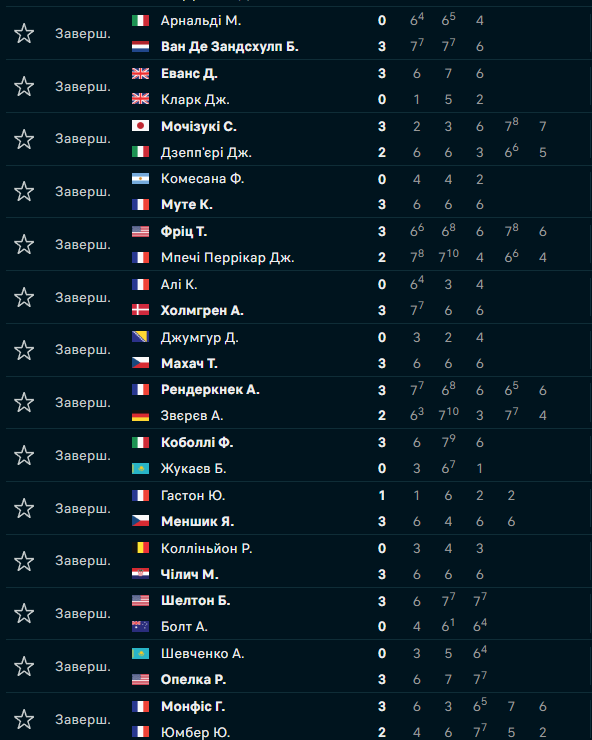Image resolution: width=592 pixels, height=740 pixels.
Task: Click Заверш. status of Шевченко vs Опелка match
Action: 83,666
